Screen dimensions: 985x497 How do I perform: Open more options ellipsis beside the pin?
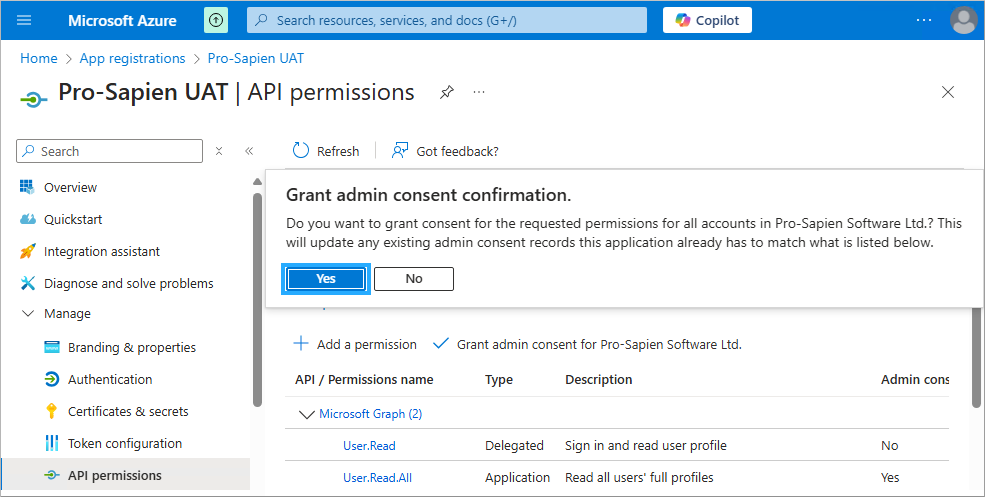(x=479, y=92)
